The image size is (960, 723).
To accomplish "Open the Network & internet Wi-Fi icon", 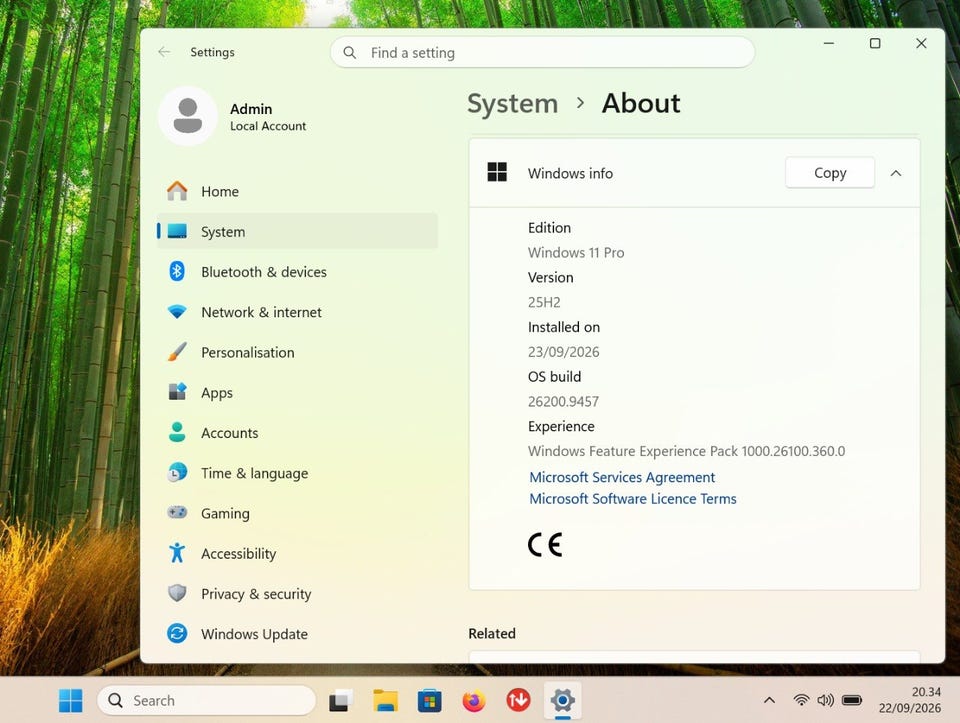I will pos(177,312).
